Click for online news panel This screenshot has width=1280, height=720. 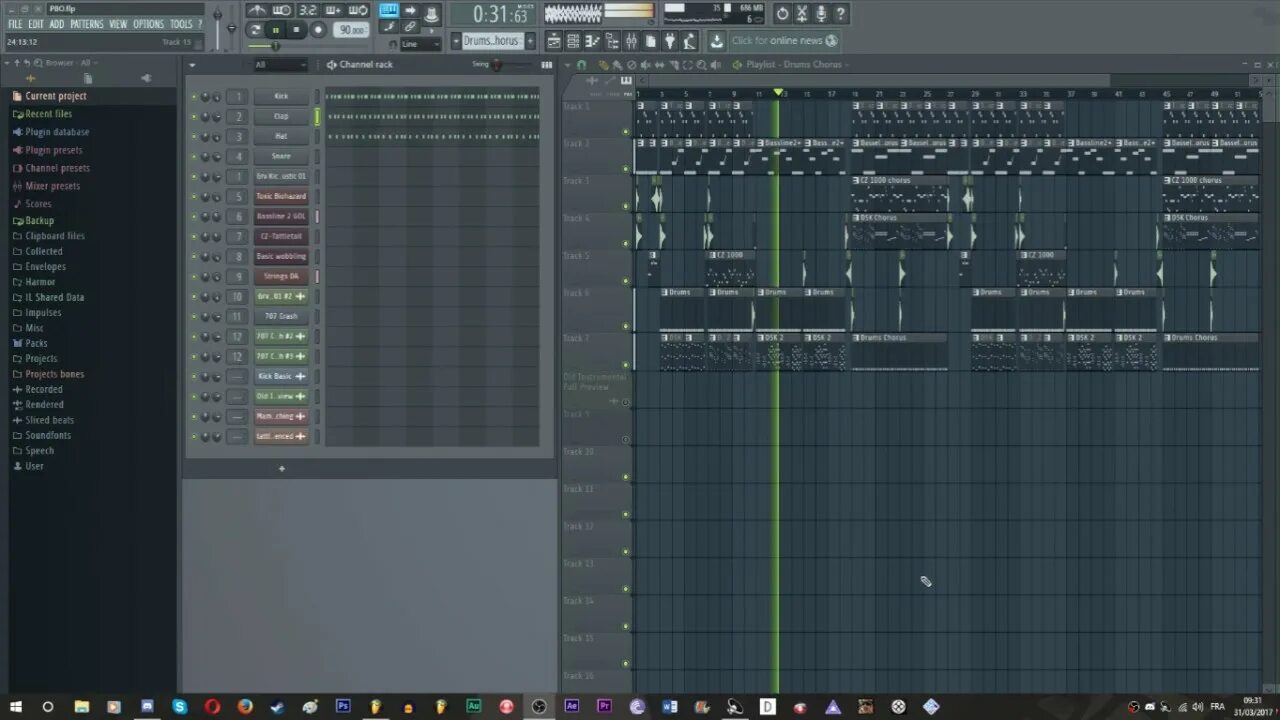point(784,41)
